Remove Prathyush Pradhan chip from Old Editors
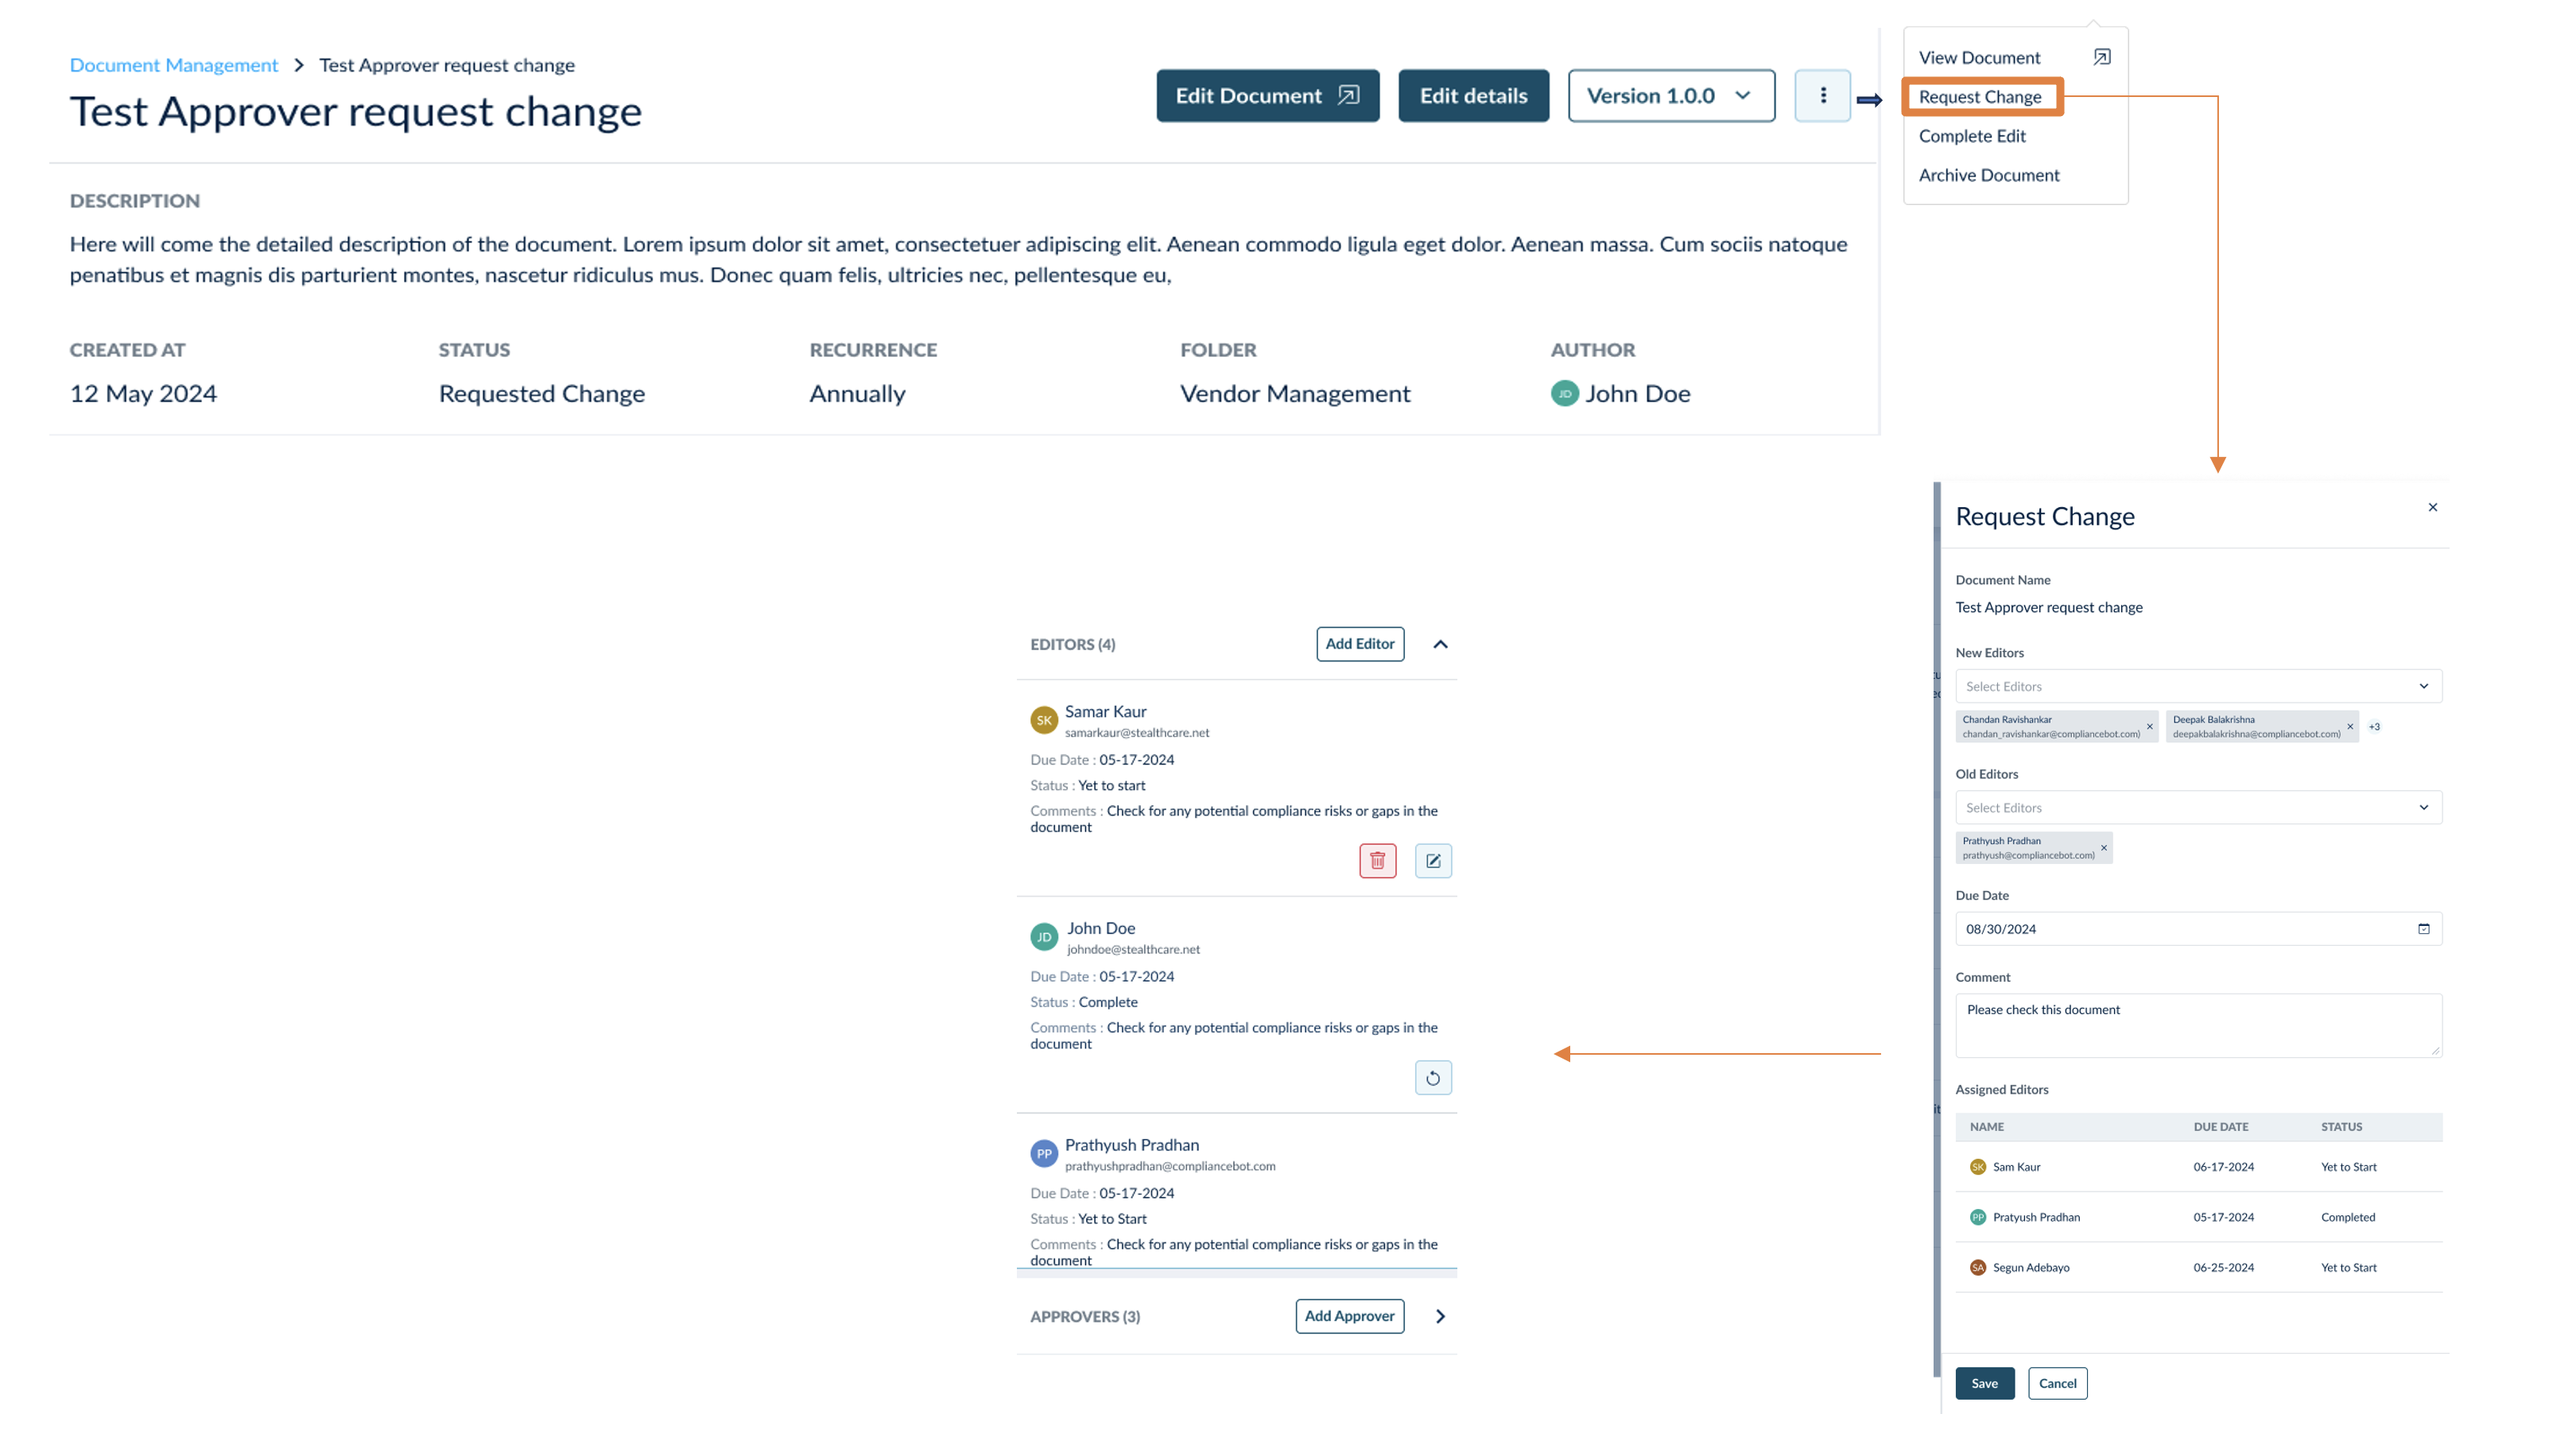The width and height of the screenshot is (2576, 1445). pyautogui.click(x=2104, y=848)
